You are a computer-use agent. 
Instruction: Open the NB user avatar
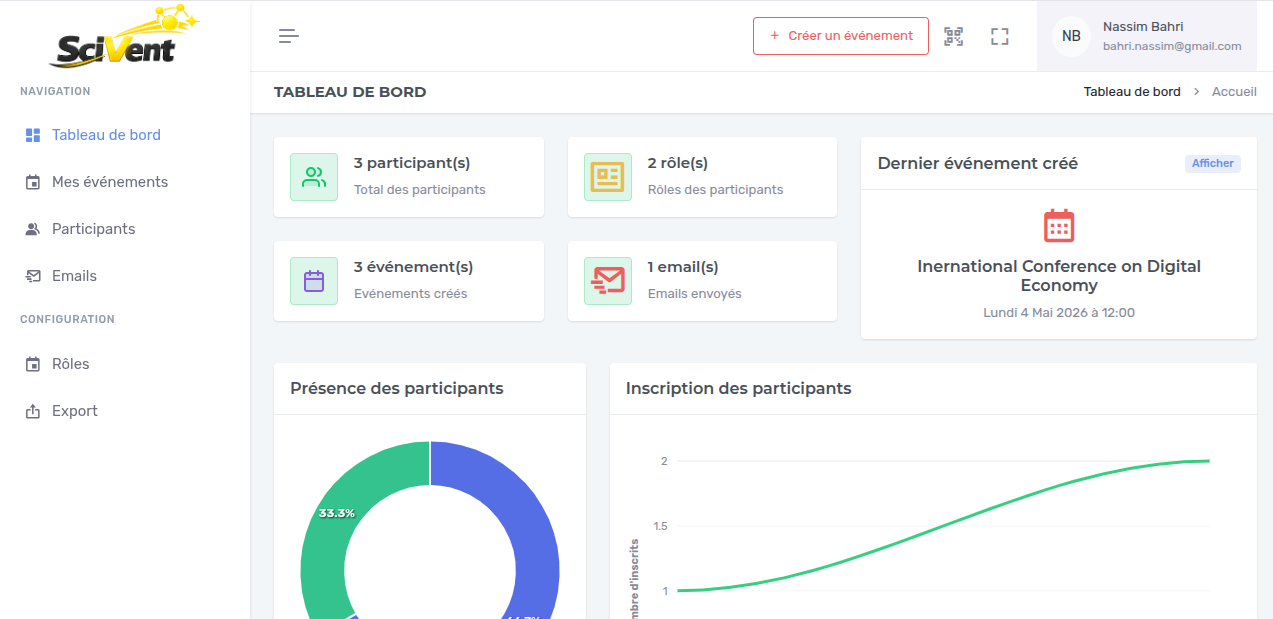[x=1071, y=36]
